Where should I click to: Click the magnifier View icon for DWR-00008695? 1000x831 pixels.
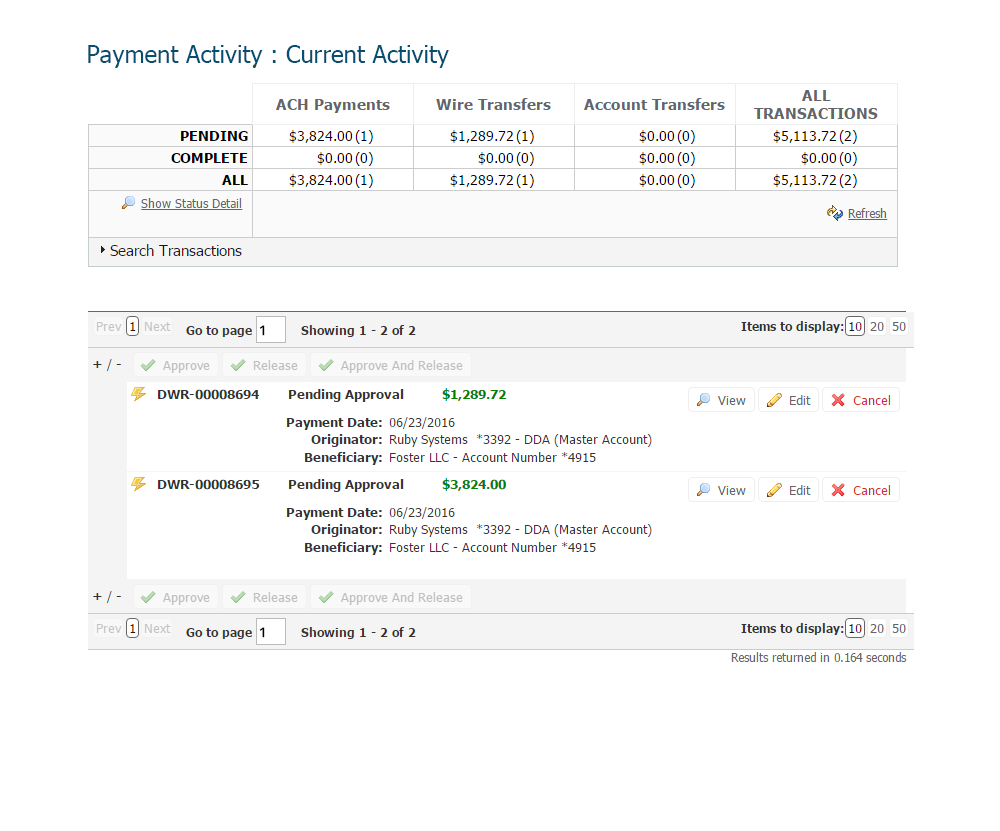tap(704, 491)
